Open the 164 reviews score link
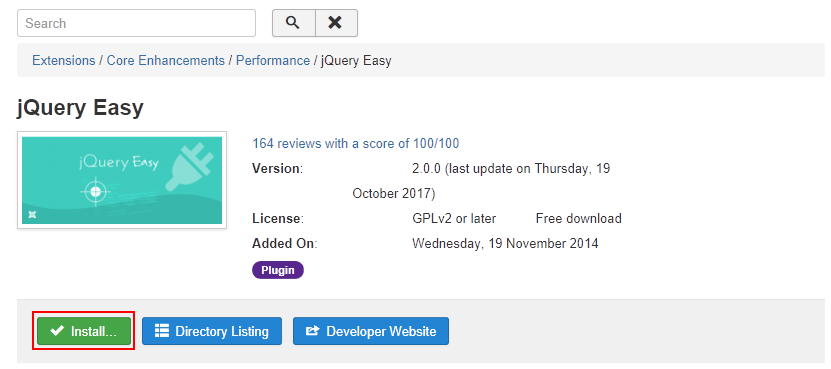Screen dimensions: 831x369 [x=356, y=143]
